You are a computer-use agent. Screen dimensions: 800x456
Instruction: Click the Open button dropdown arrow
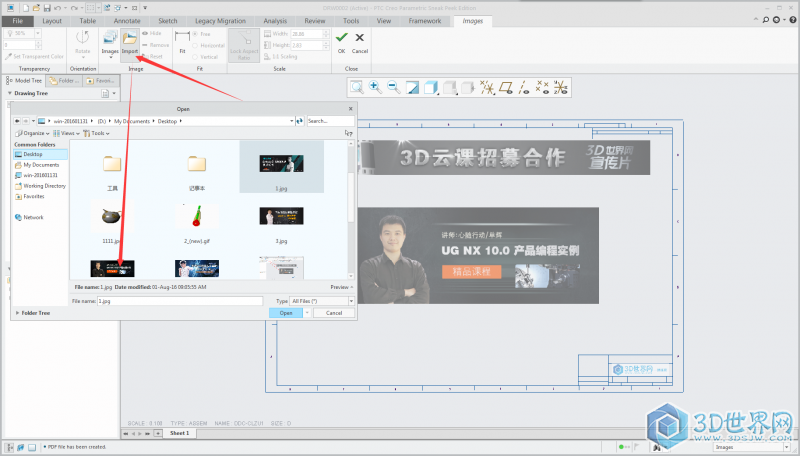pyautogui.click(x=307, y=313)
